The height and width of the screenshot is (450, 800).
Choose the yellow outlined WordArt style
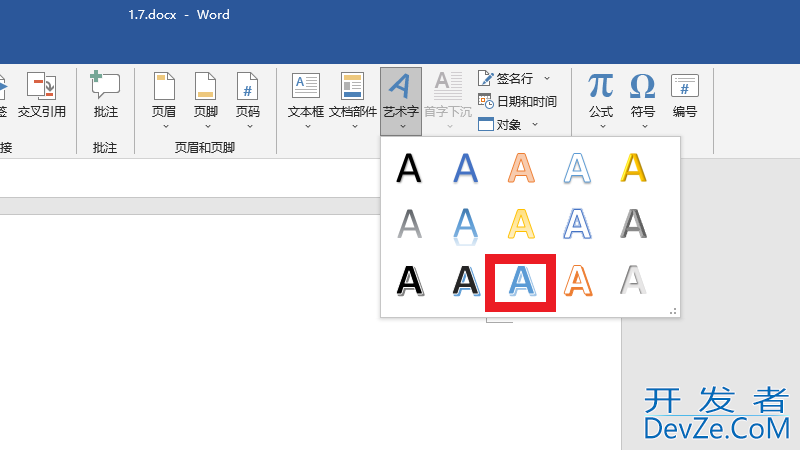521,224
